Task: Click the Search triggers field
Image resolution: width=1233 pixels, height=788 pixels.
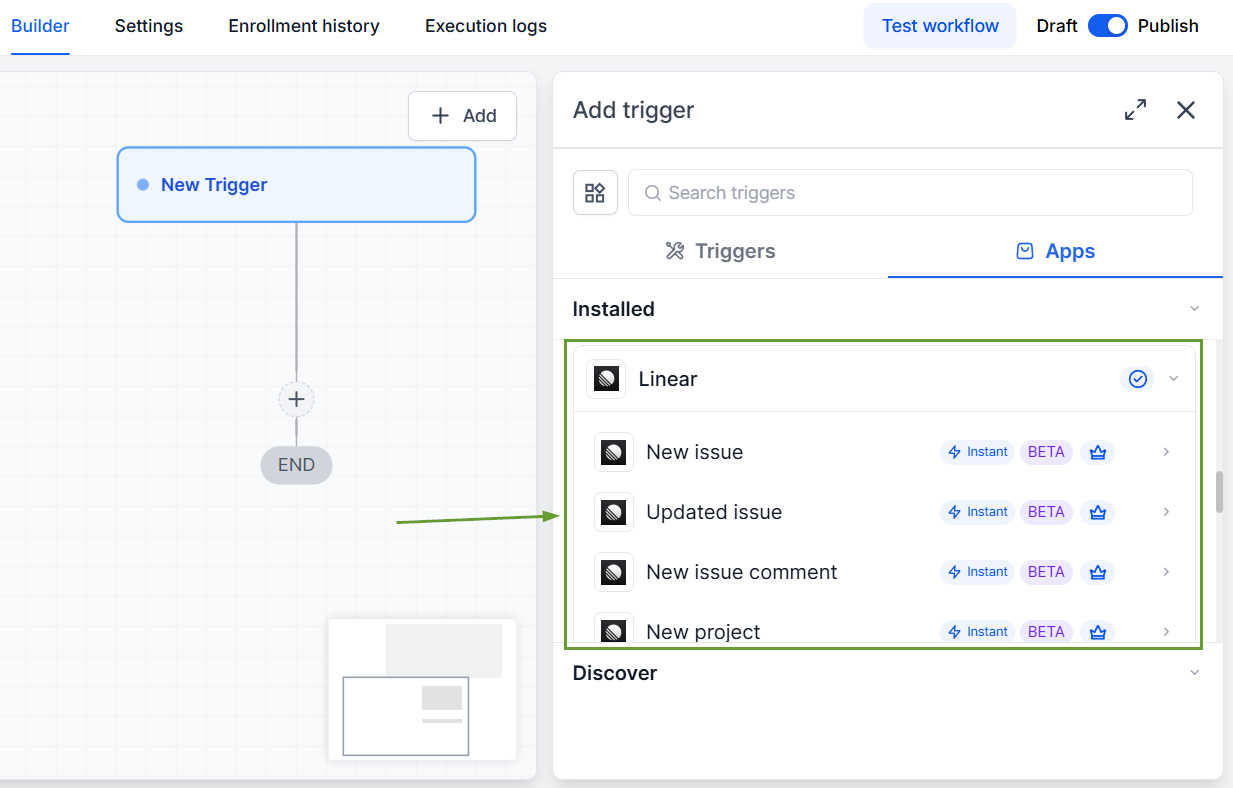Action: point(910,192)
